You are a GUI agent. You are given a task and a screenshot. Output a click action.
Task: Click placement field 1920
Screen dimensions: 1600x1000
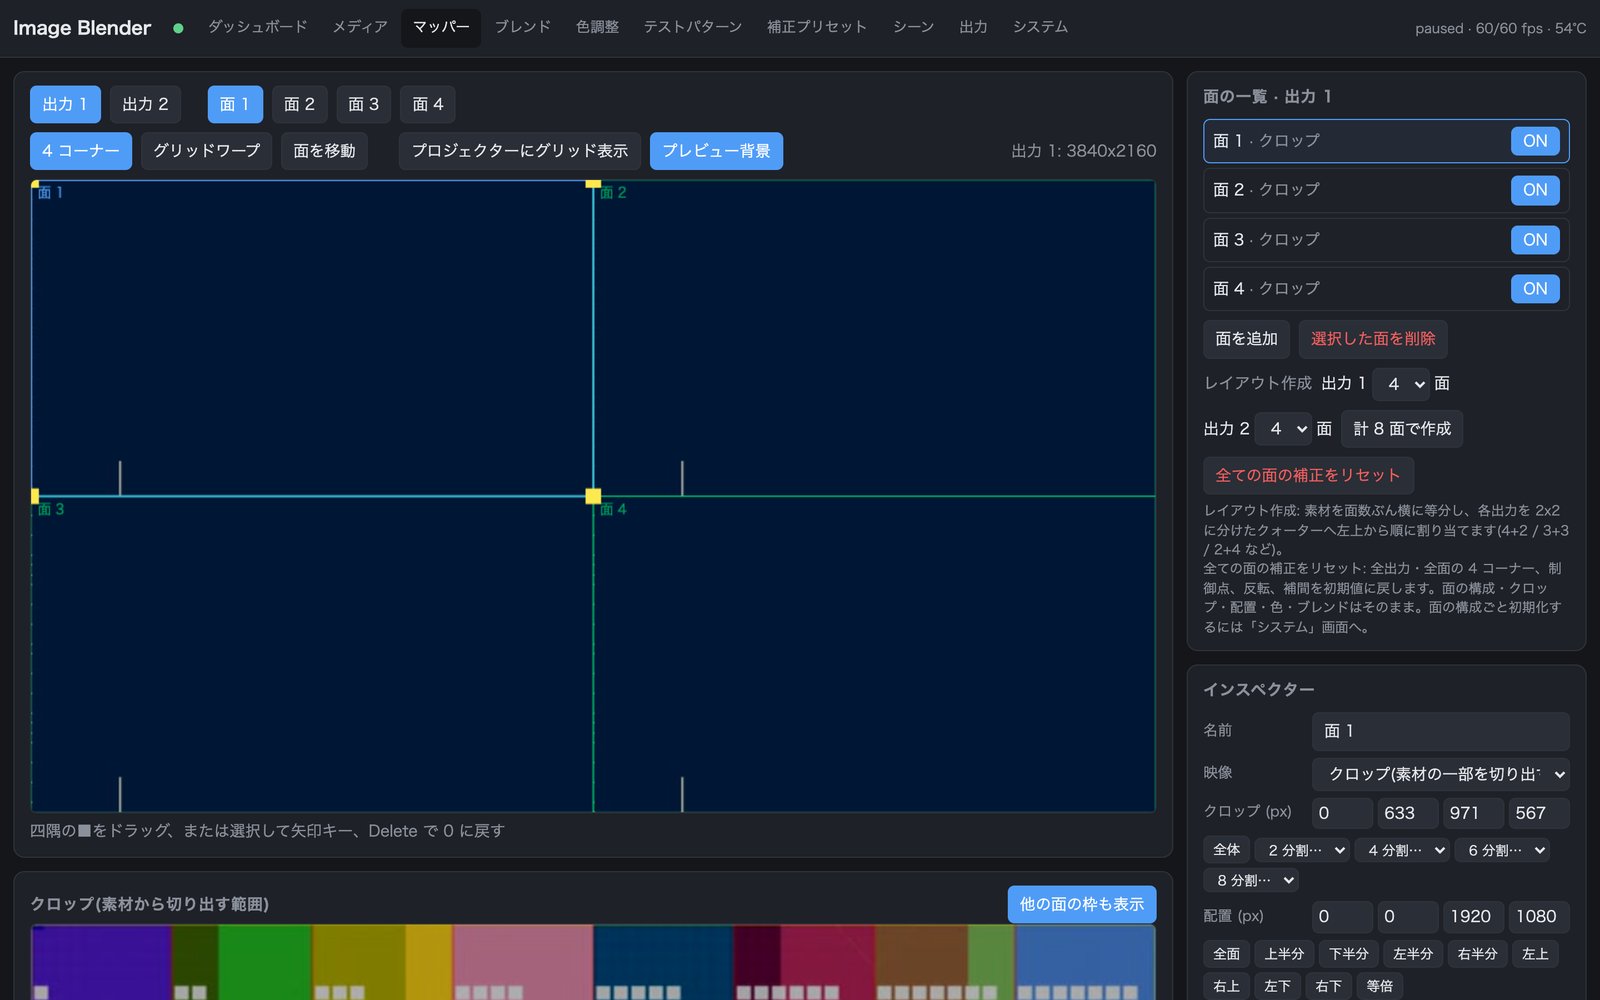(x=1473, y=917)
